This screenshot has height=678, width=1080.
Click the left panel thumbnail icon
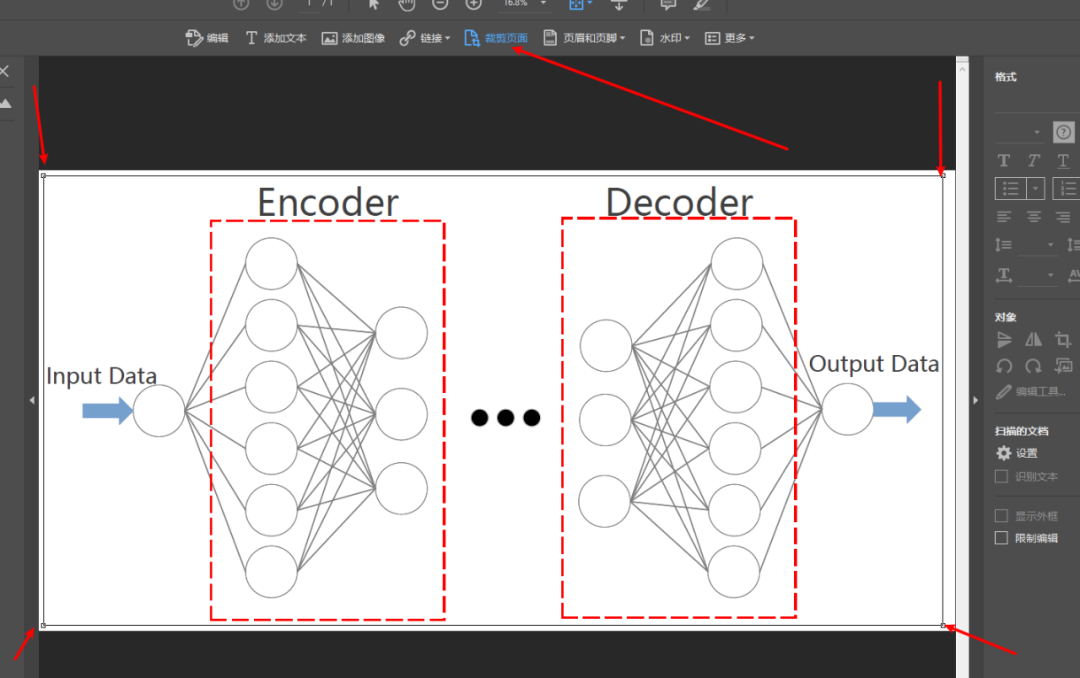pyautogui.click(x=6, y=103)
